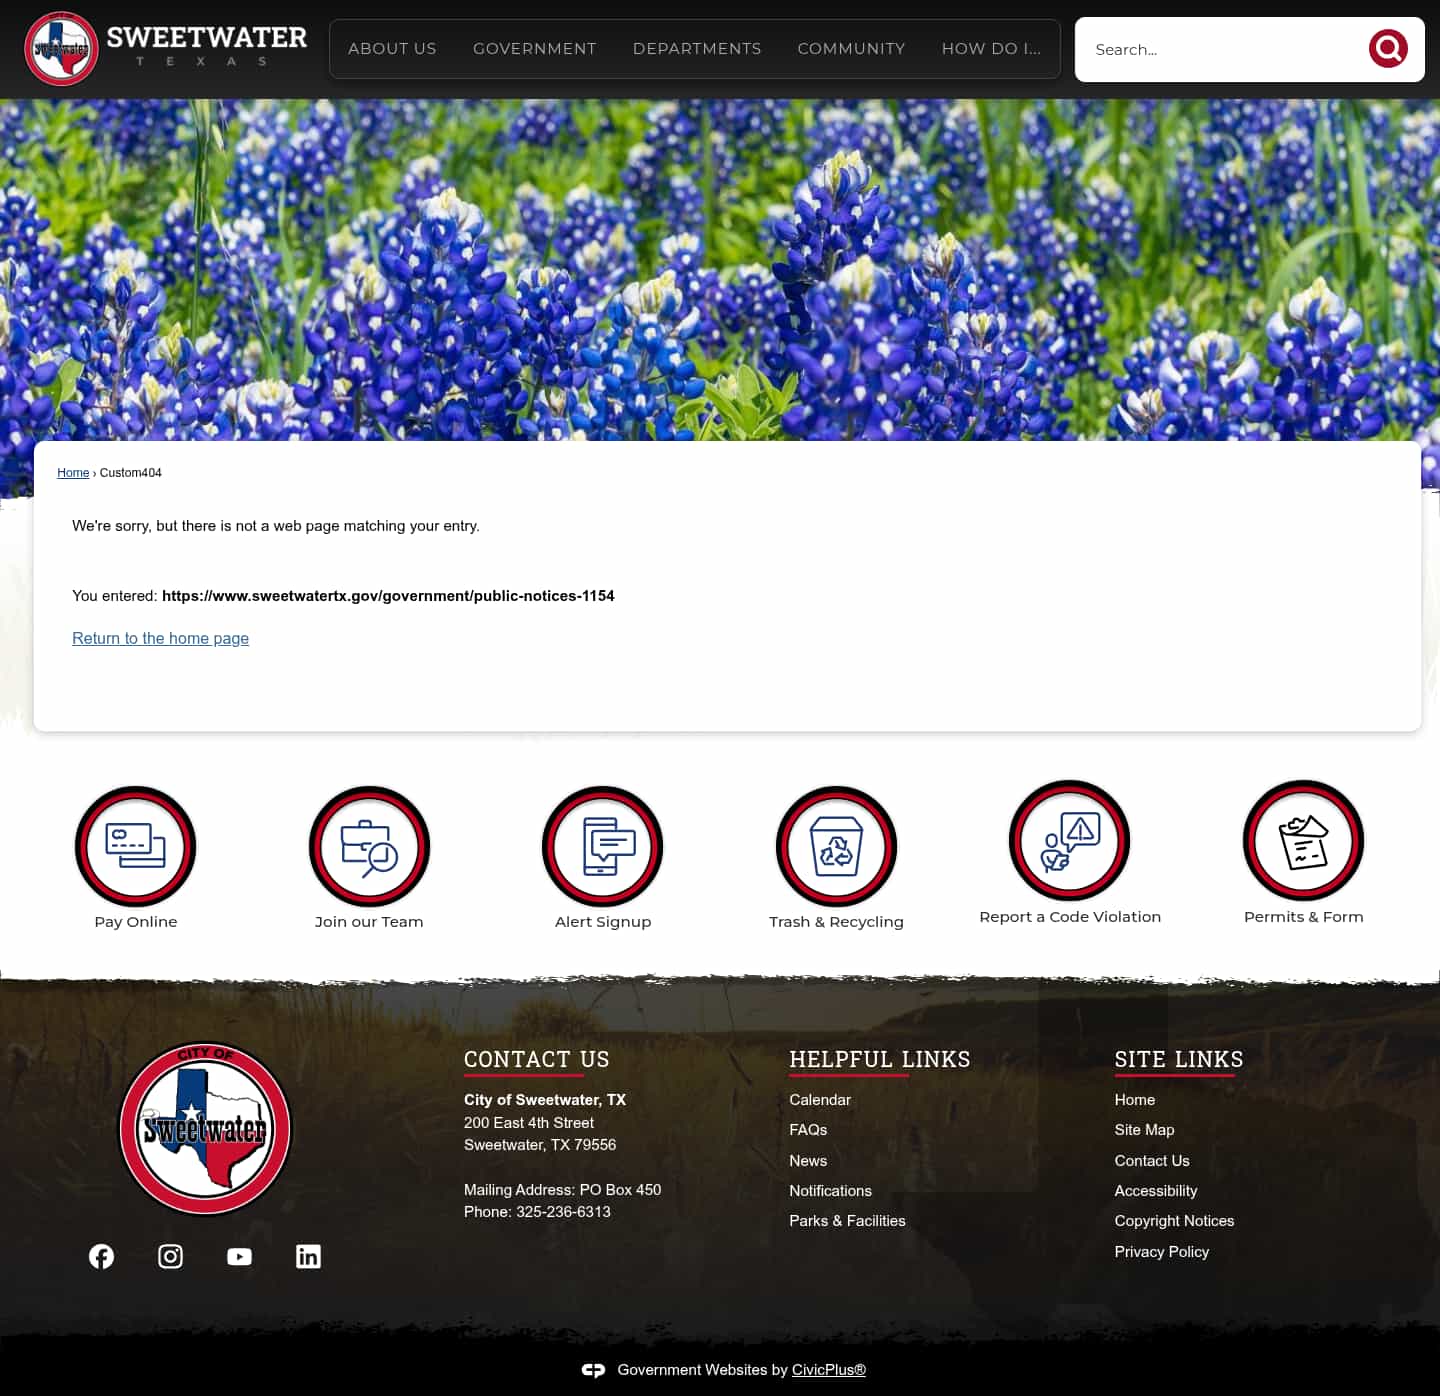Open the CivicPlus link in footer

pyautogui.click(x=828, y=1369)
